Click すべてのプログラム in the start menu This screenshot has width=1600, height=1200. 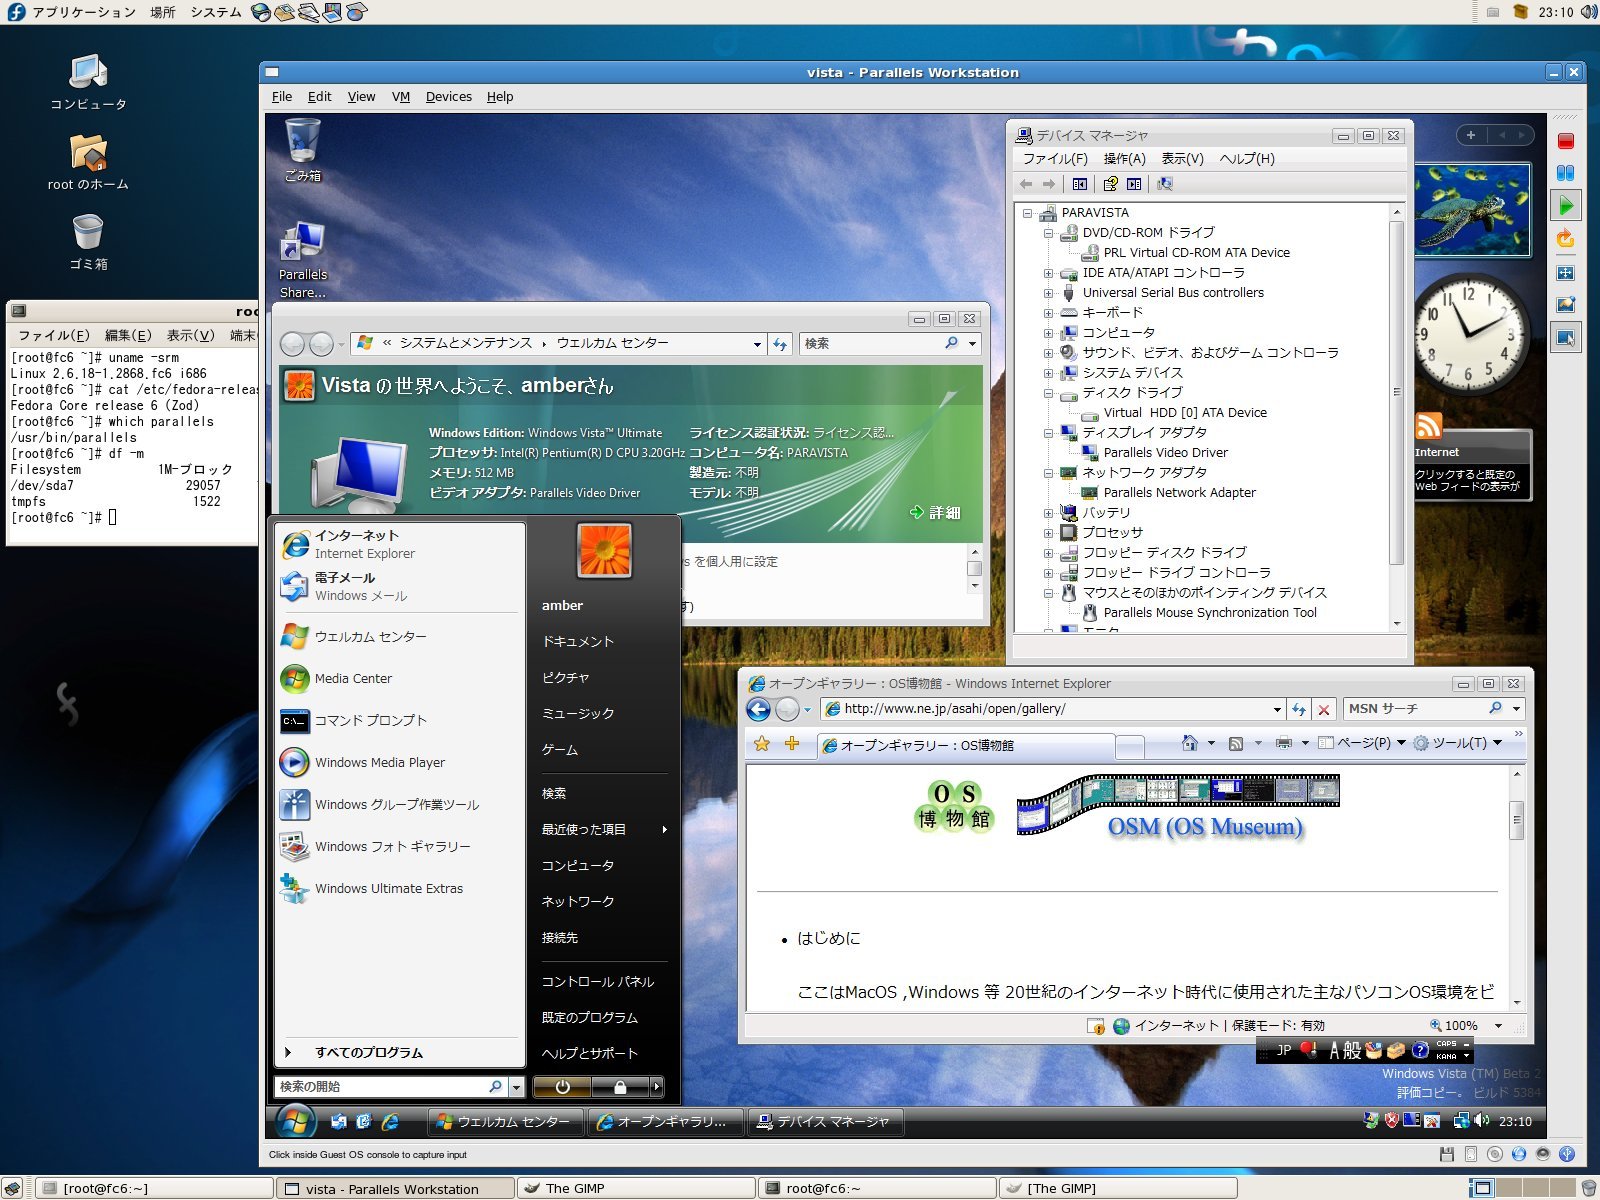click(x=368, y=1052)
